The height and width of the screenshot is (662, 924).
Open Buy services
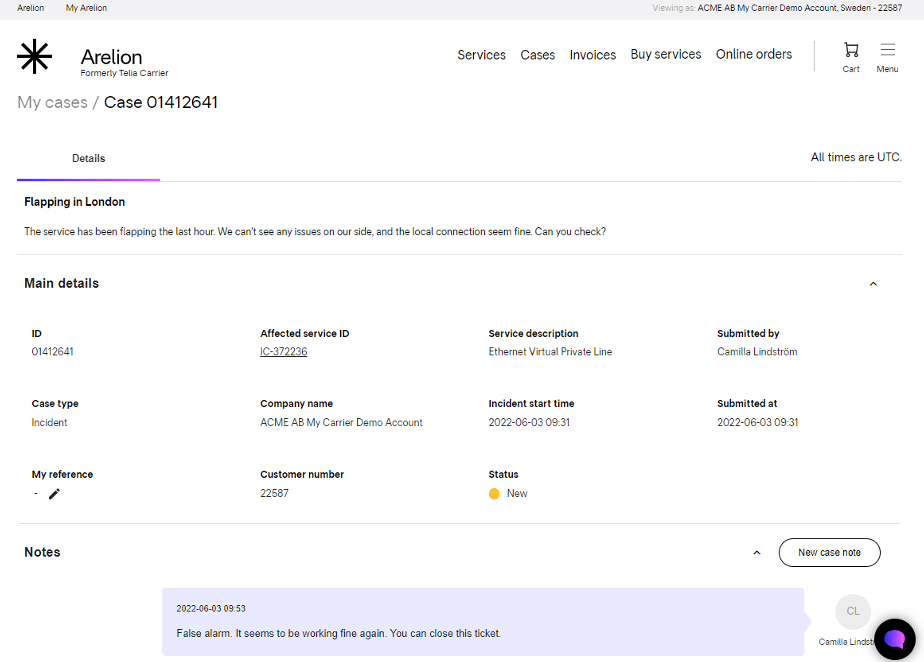click(666, 54)
